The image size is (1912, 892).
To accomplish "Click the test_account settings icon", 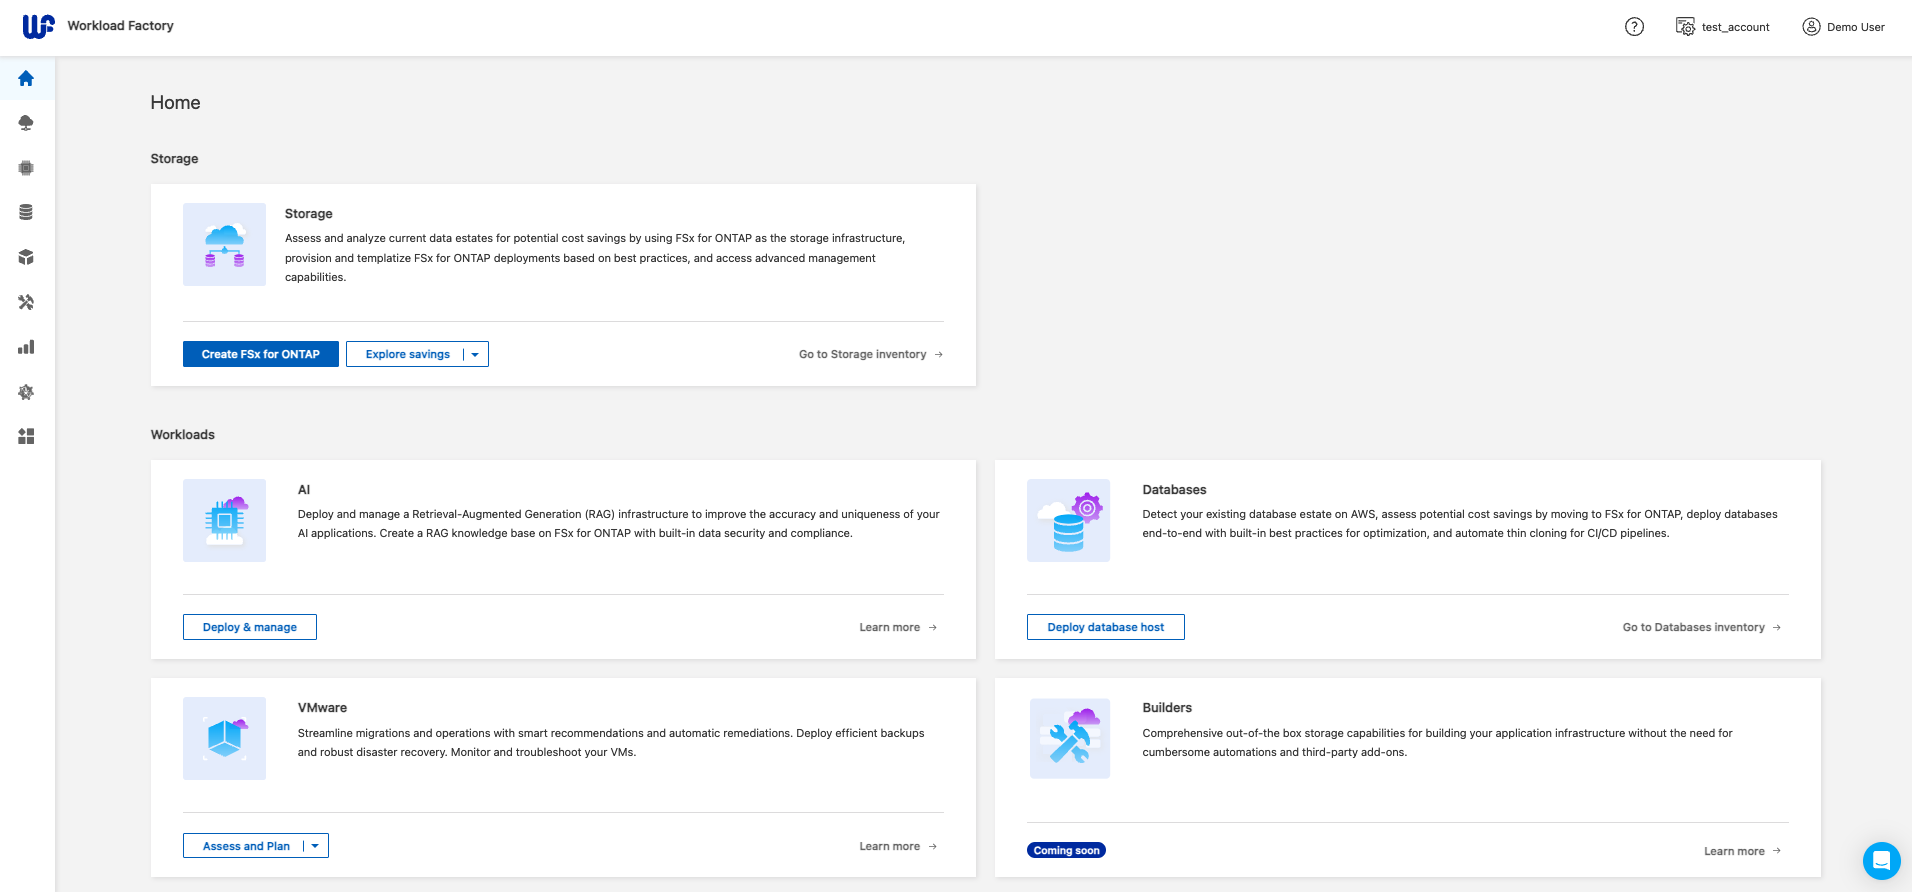I will click(1685, 27).
